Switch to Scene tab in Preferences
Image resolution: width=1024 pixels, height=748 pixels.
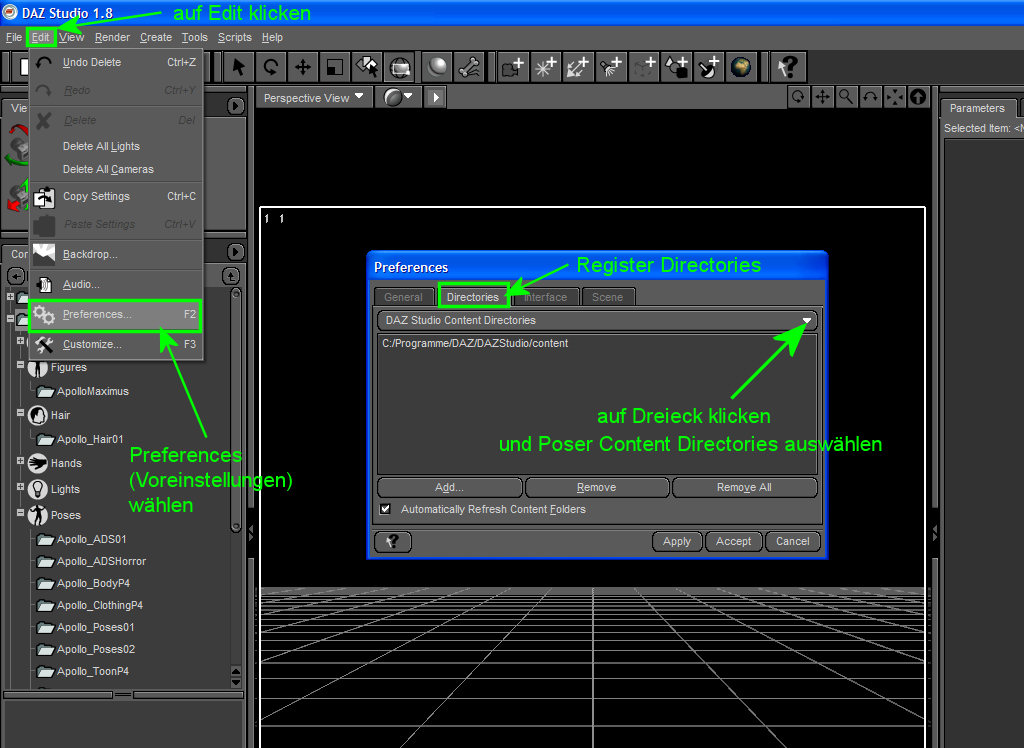[x=607, y=297]
